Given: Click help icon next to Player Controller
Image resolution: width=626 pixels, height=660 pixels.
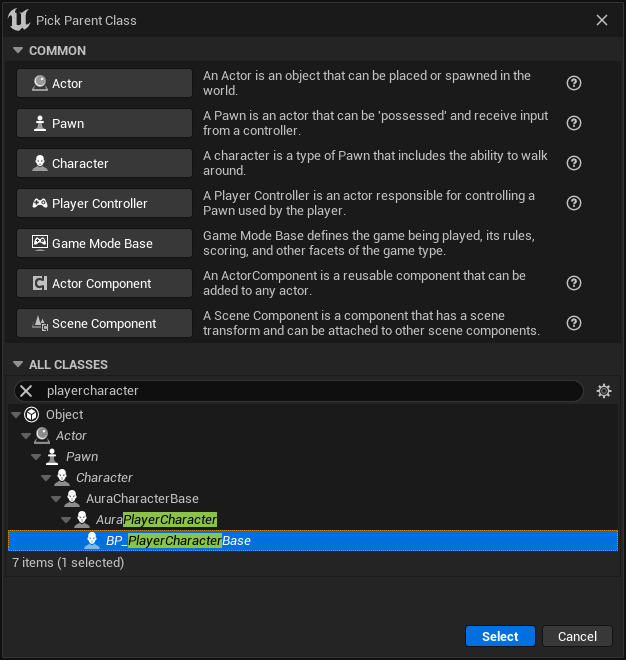Looking at the screenshot, I should click(x=574, y=203).
